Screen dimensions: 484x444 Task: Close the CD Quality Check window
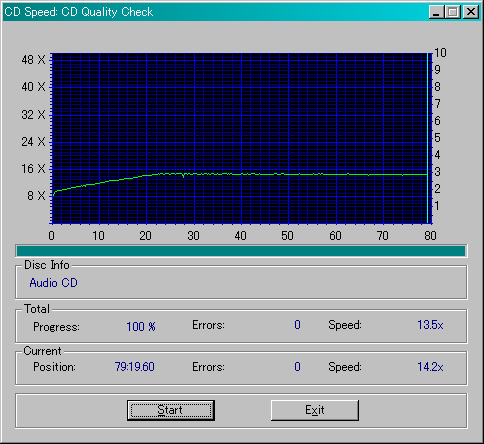(471, 12)
